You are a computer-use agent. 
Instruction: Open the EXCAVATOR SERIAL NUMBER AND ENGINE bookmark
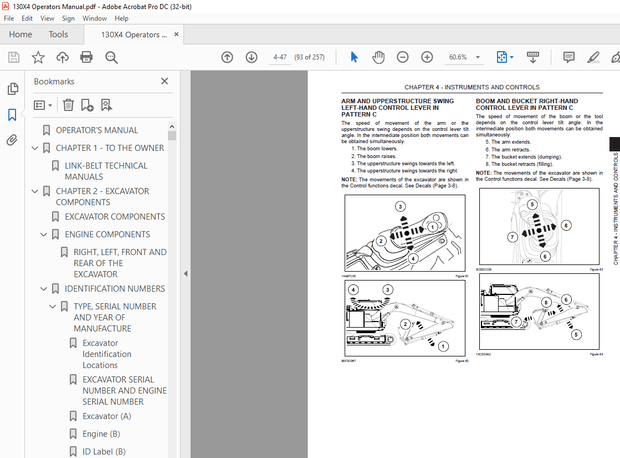click(x=125, y=391)
